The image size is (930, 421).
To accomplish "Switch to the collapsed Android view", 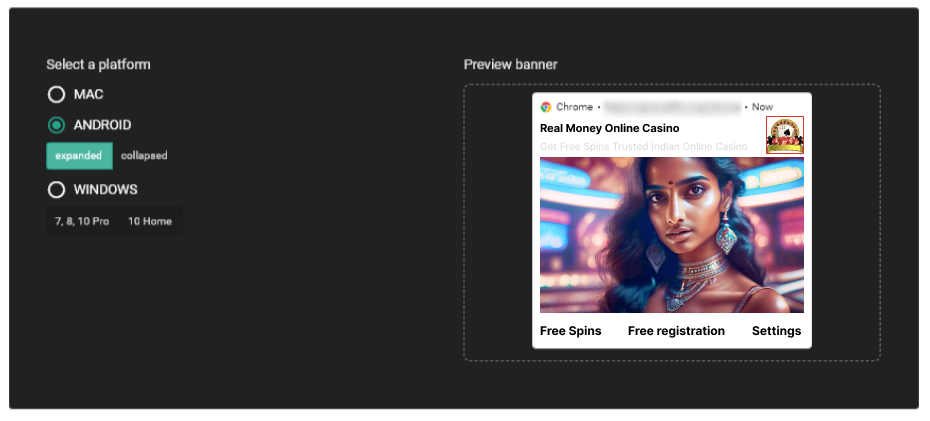I will pos(144,156).
